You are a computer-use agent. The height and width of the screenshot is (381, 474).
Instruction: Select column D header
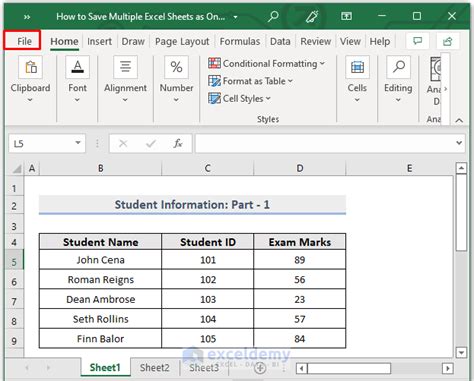point(300,169)
